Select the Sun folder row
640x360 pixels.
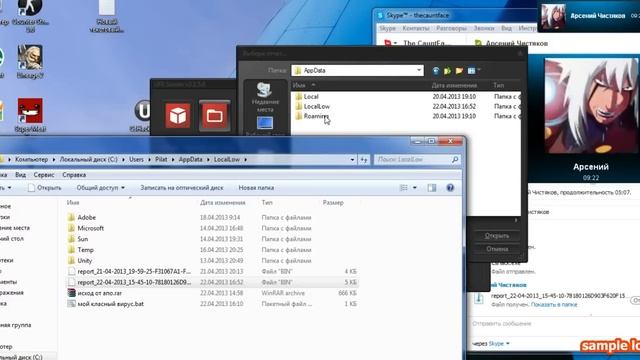(212, 239)
